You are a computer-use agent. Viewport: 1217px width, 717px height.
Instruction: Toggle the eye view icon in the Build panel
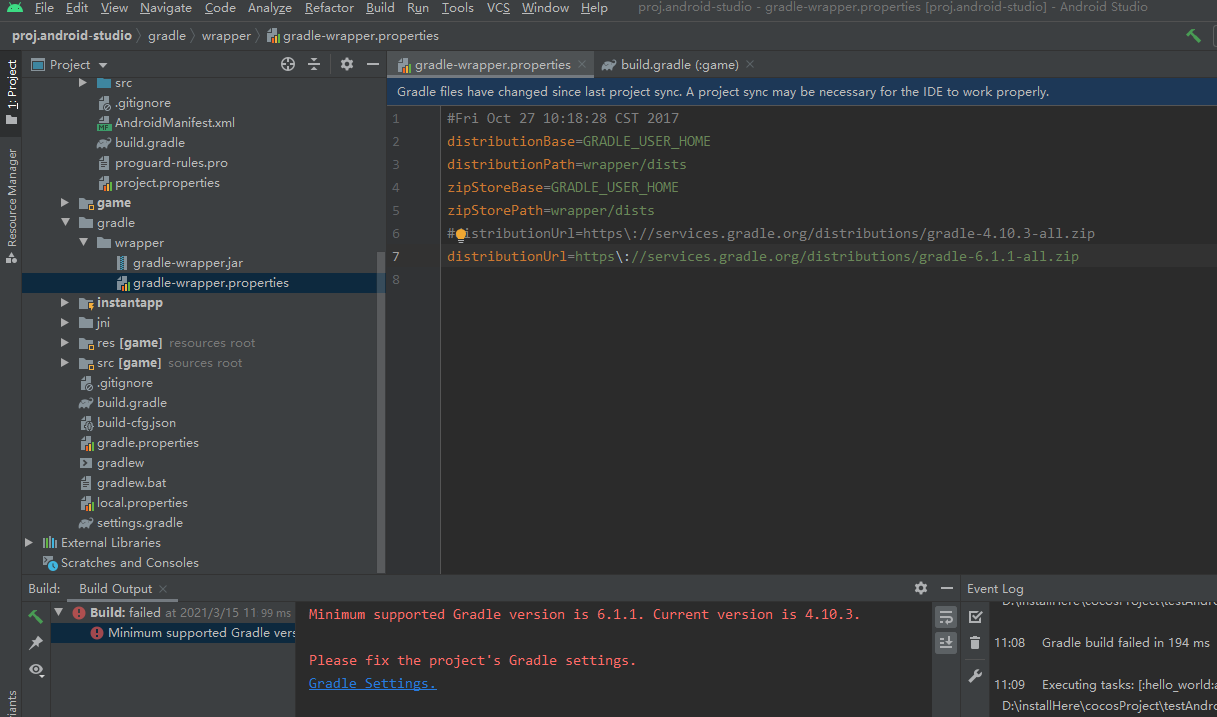[36, 670]
